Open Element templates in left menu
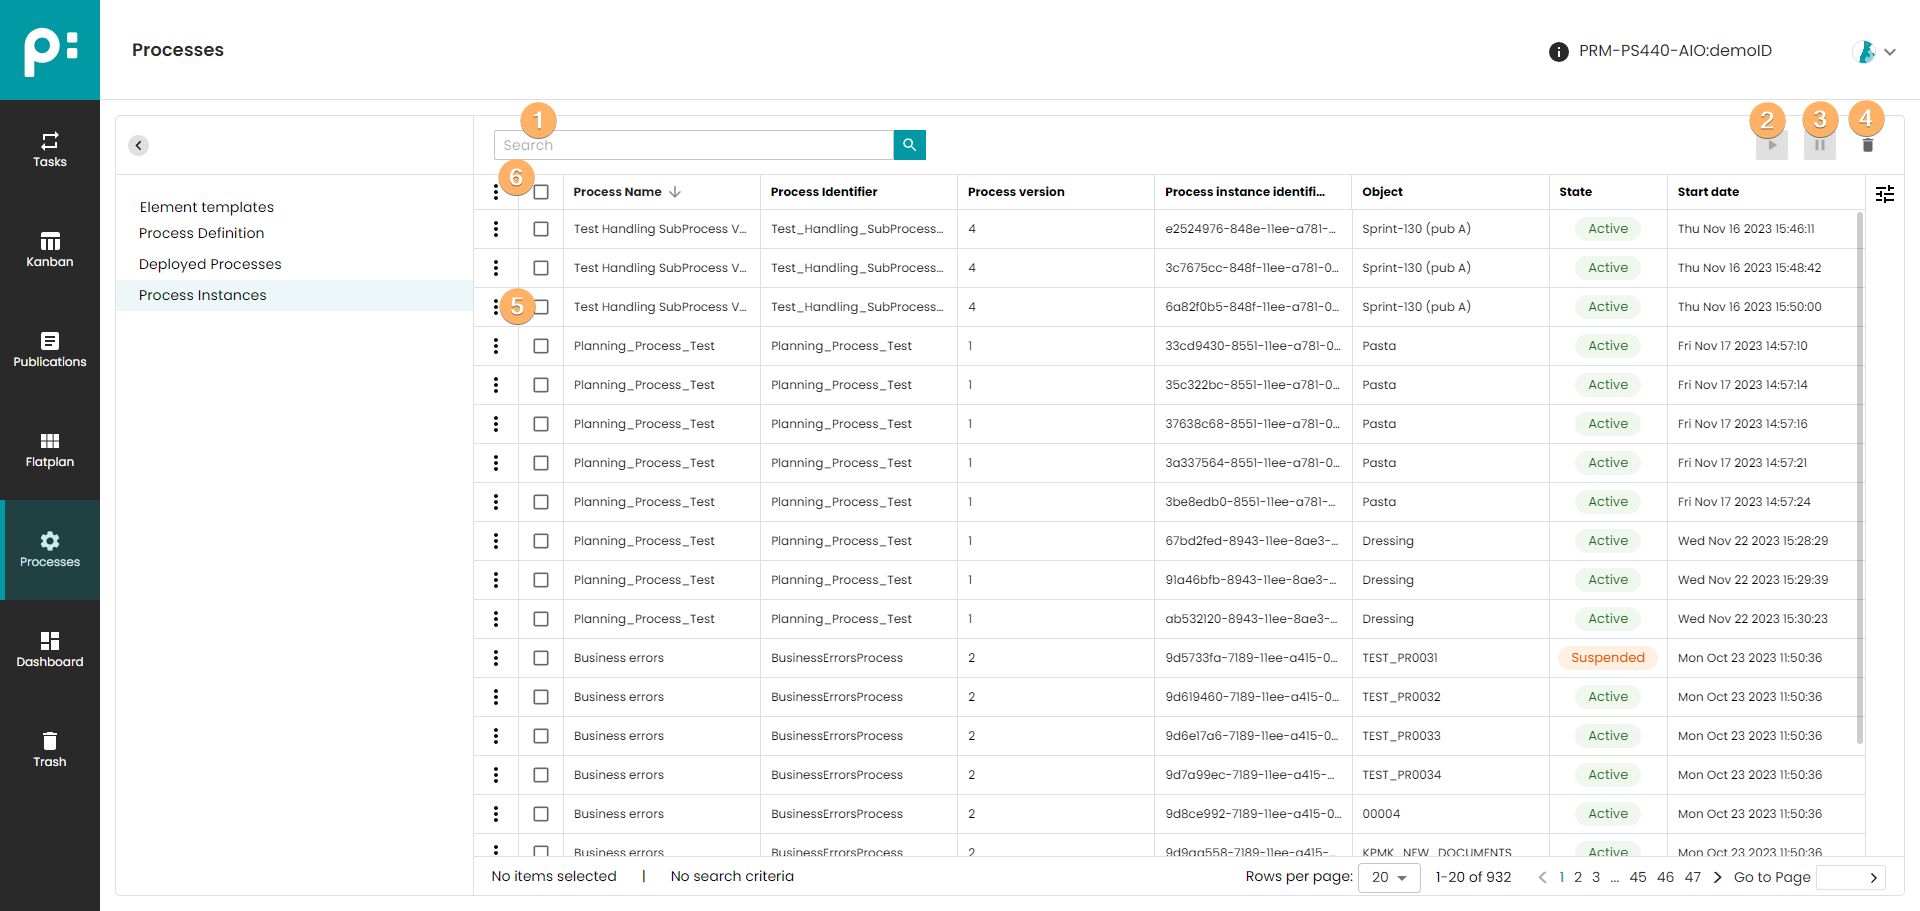Screen dimensions: 1920x911 point(206,207)
